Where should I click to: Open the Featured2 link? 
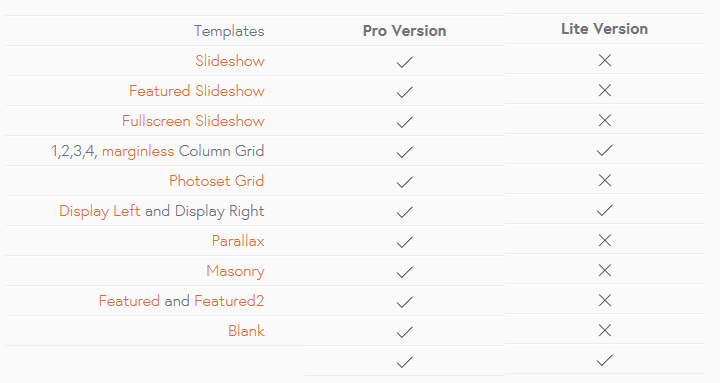pyautogui.click(x=229, y=301)
